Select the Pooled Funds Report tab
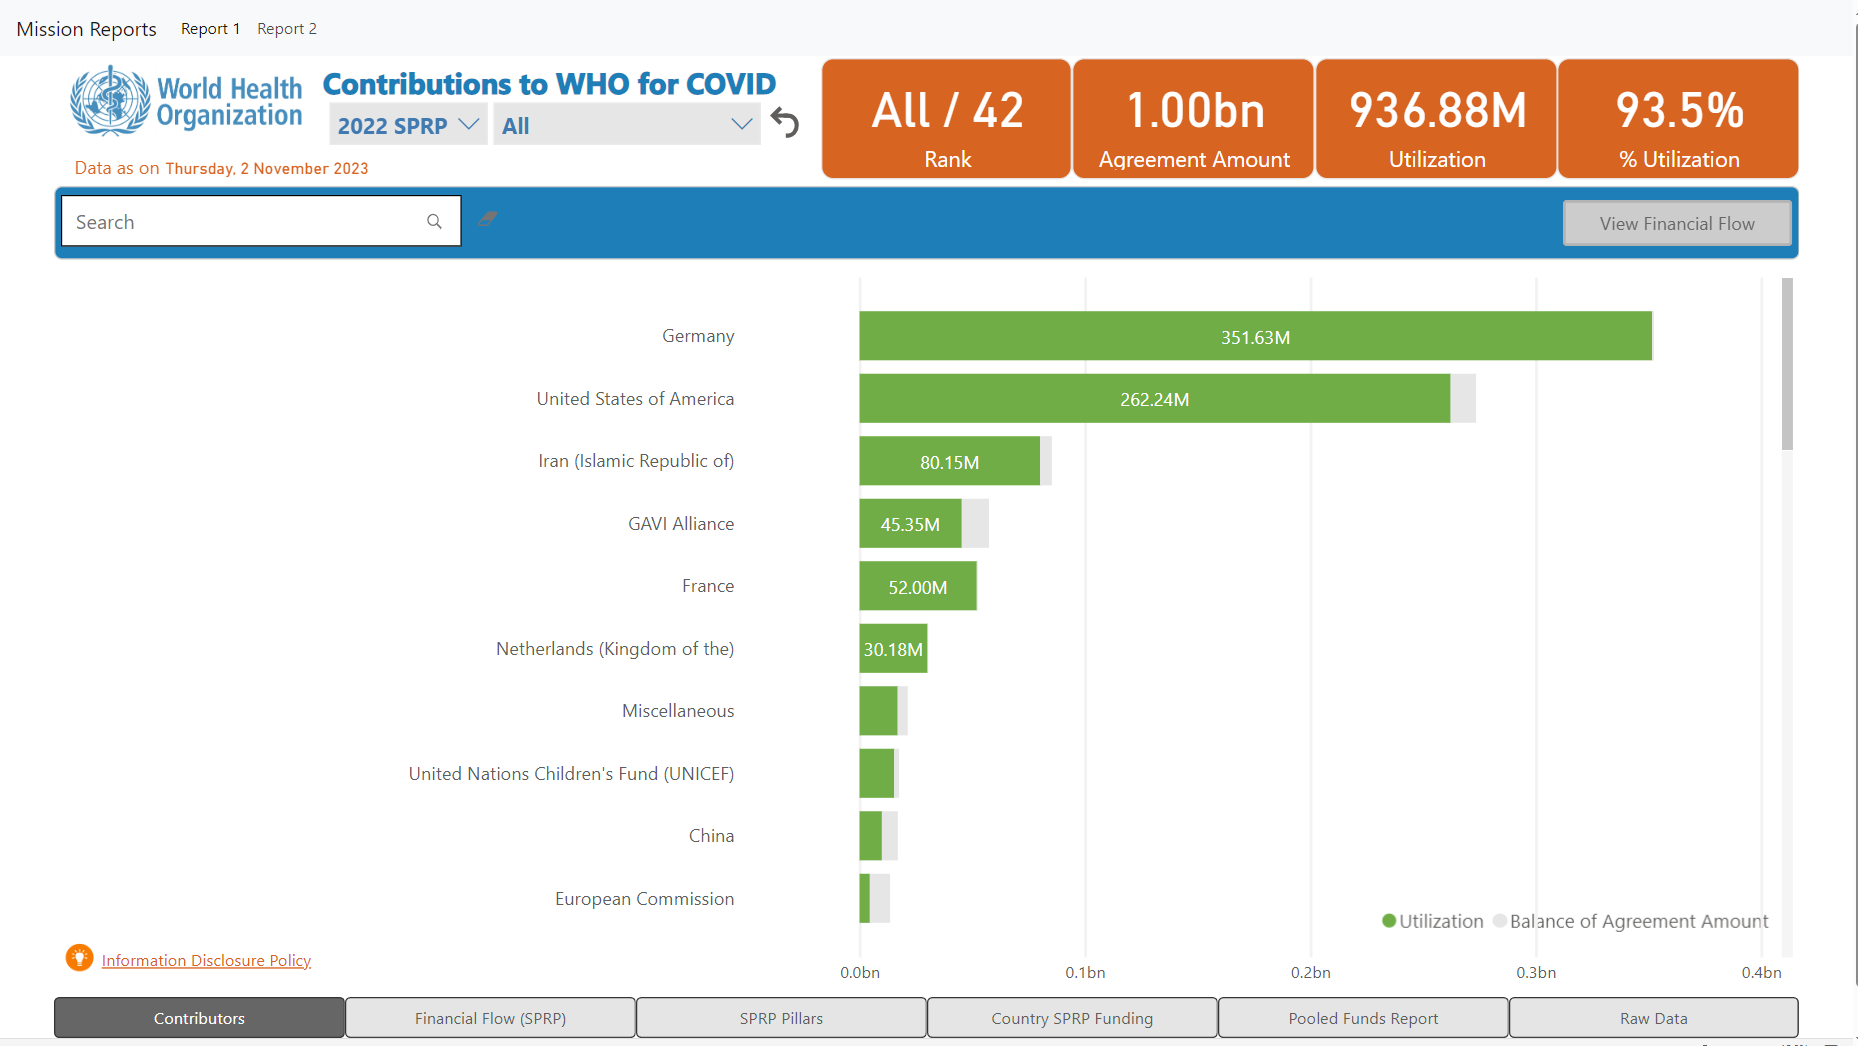The width and height of the screenshot is (1858, 1046). pos(1362,1017)
